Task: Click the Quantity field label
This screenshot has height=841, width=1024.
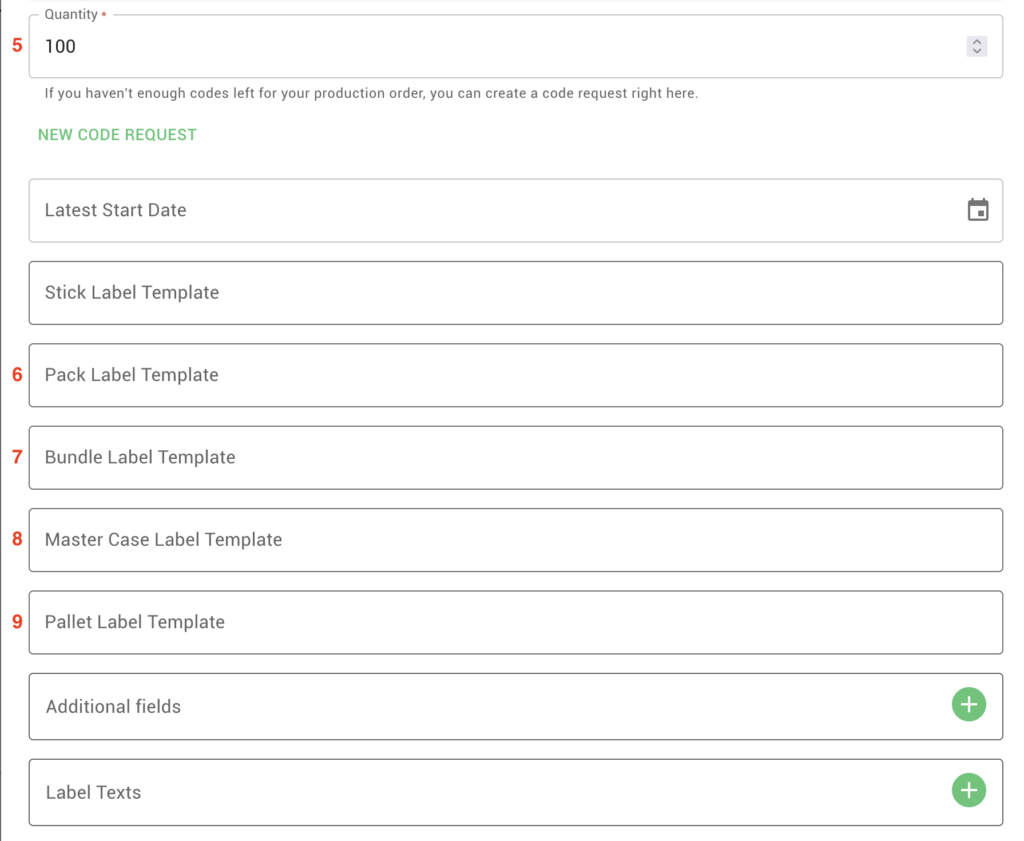Action: pos(71,15)
